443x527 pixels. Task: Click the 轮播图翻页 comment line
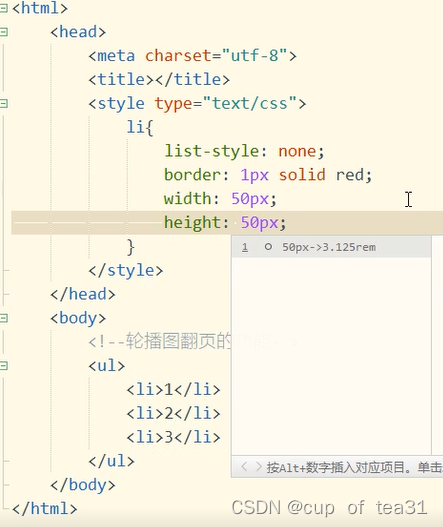160,341
